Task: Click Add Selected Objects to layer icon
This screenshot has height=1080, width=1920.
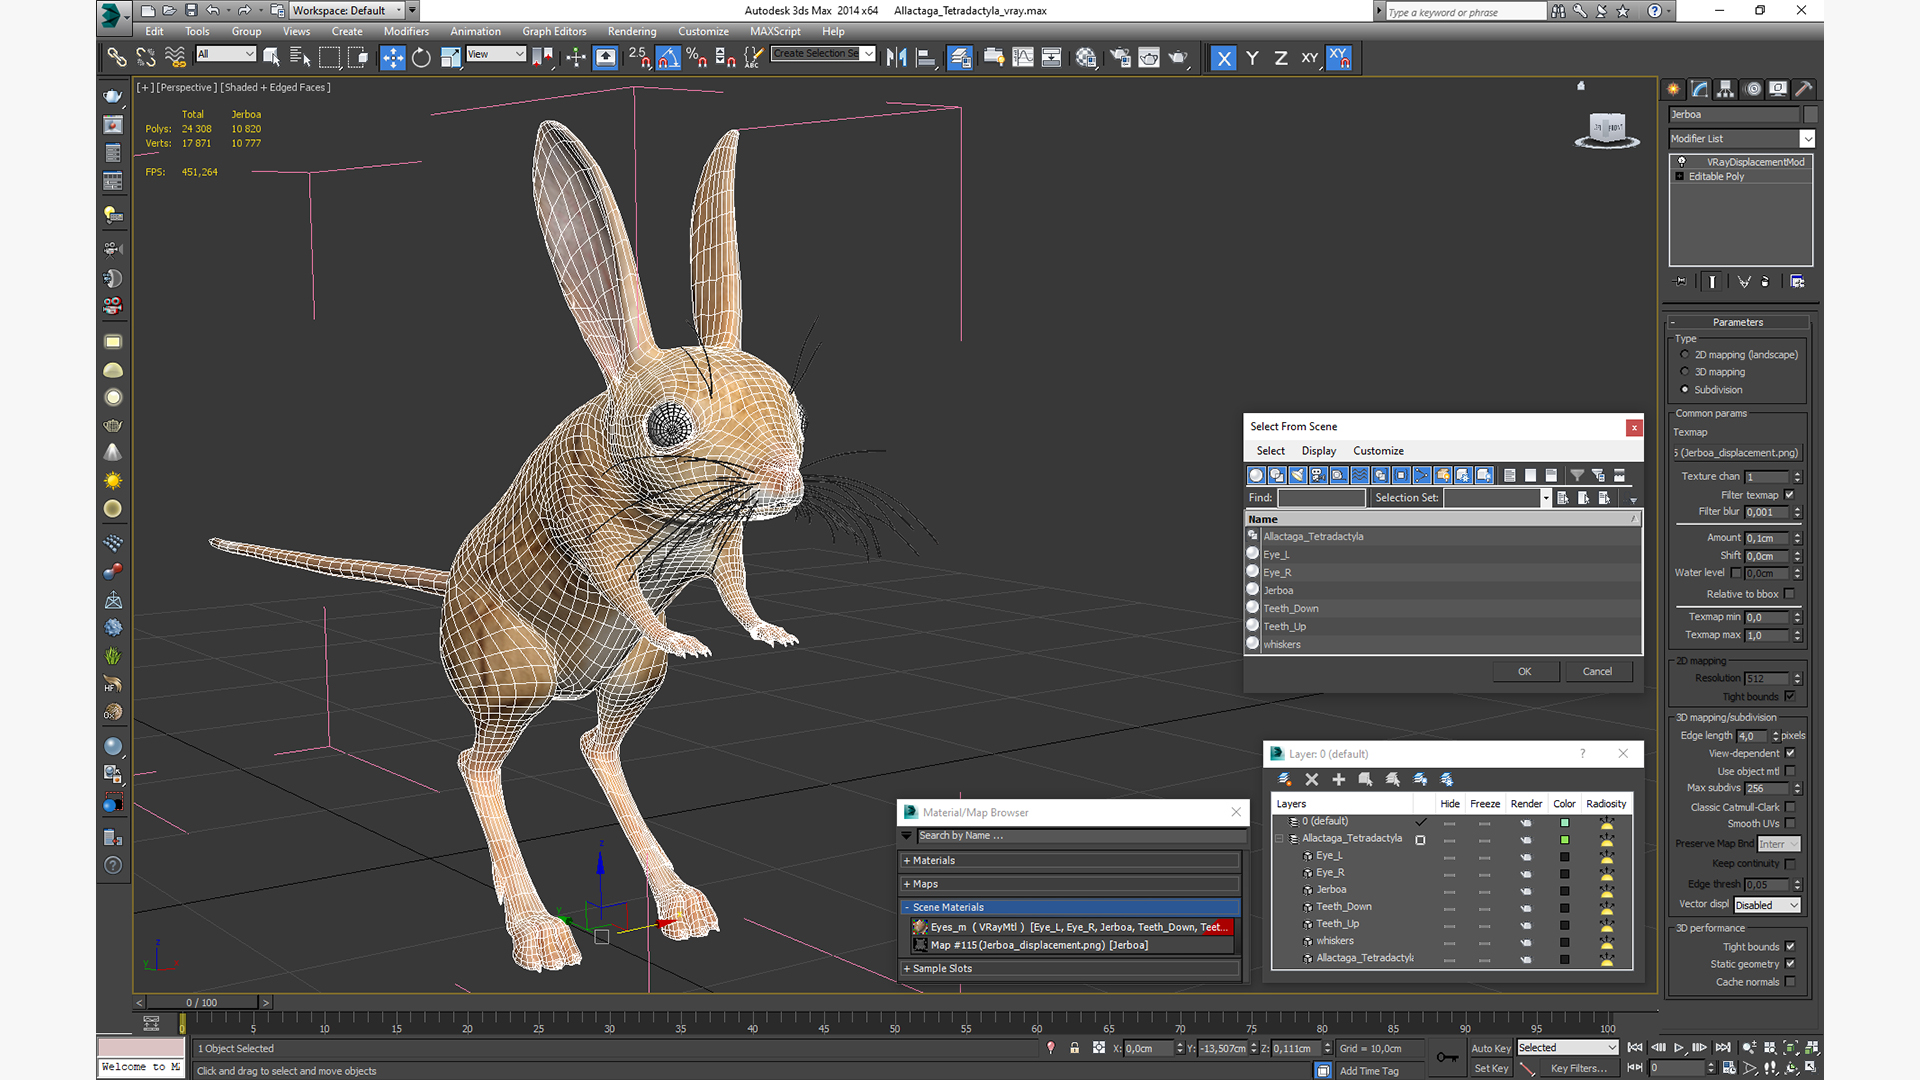Action: click(x=1339, y=779)
